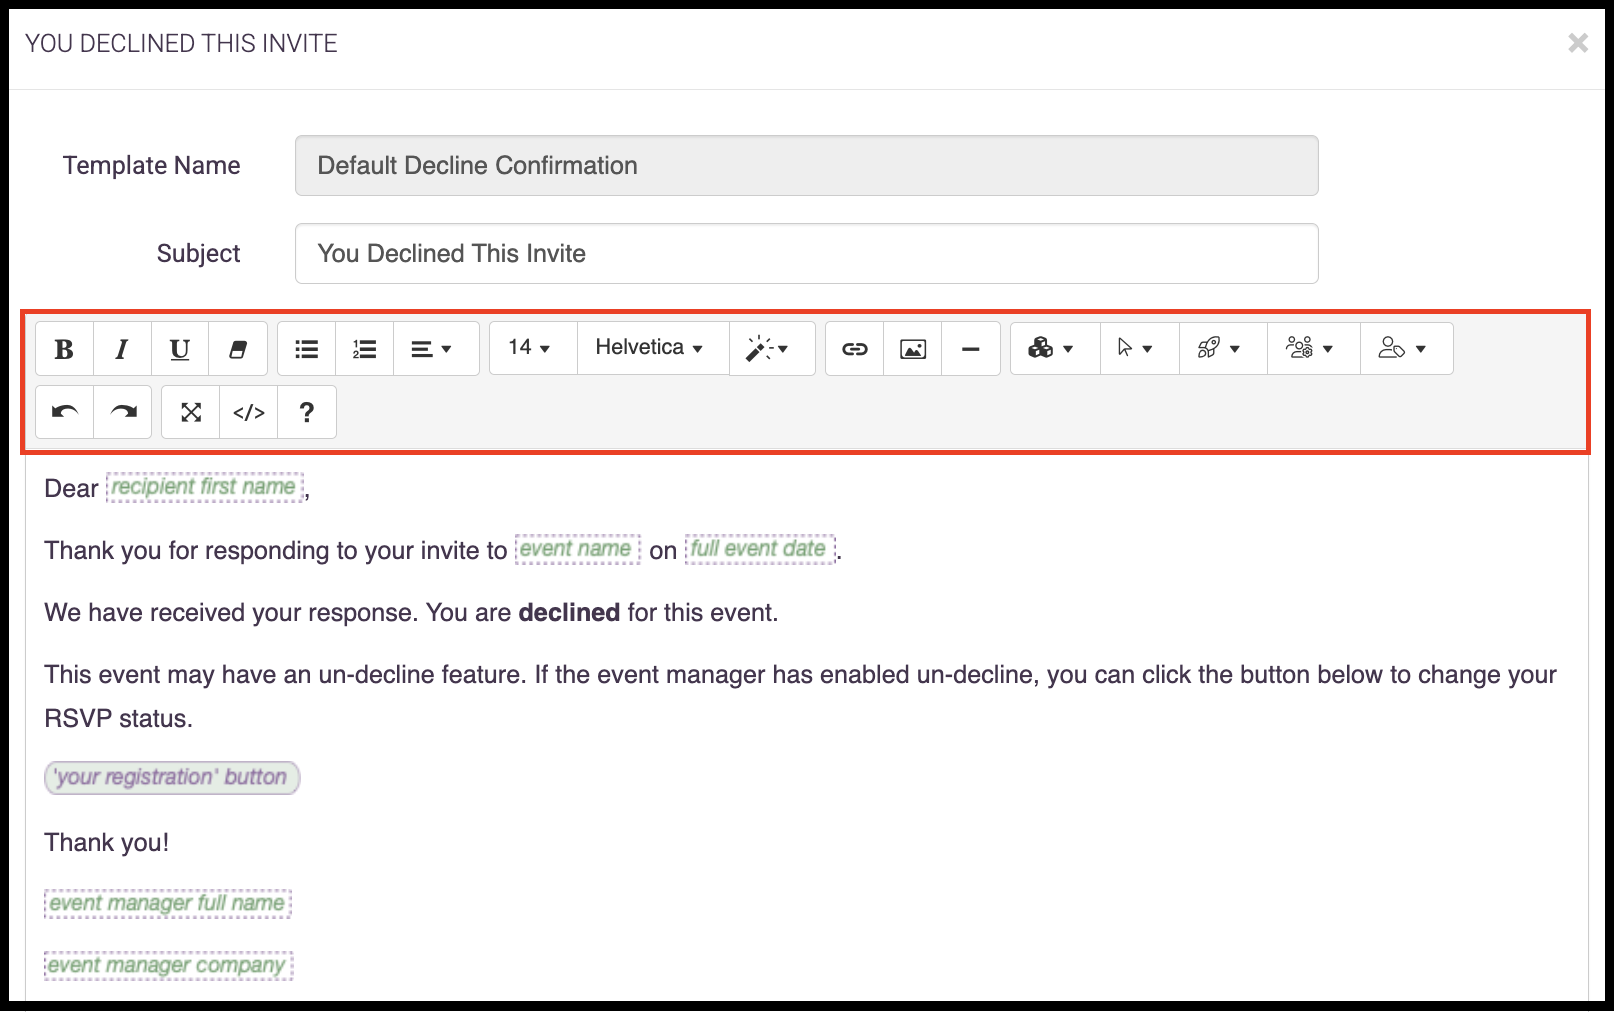The width and height of the screenshot is (1614, 1012).
Task: Click the word 'Dear' in greeting
Action: pos(71,488)
